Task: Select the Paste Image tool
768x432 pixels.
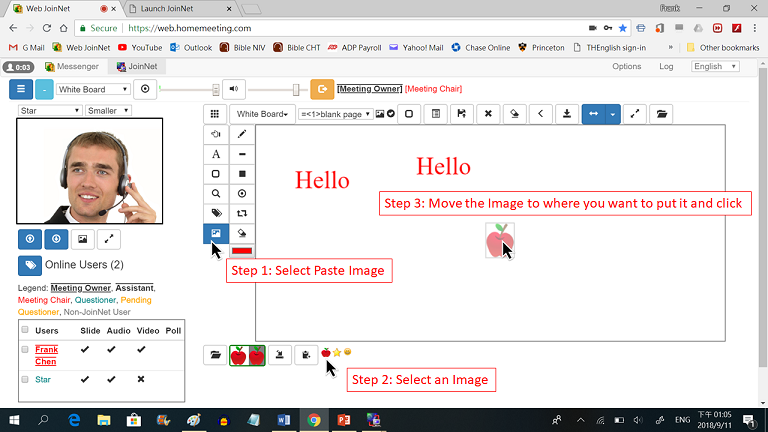Action: tap(216, 233)
